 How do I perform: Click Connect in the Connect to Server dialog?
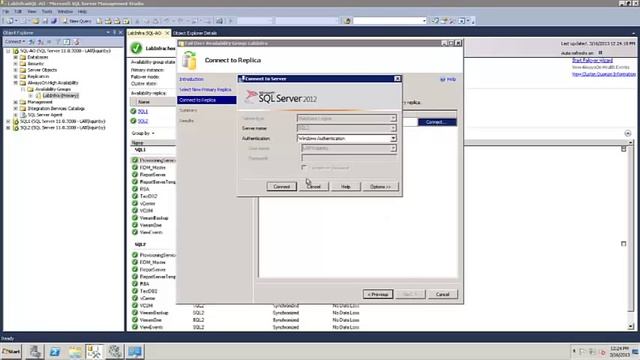tap(281, 187)
